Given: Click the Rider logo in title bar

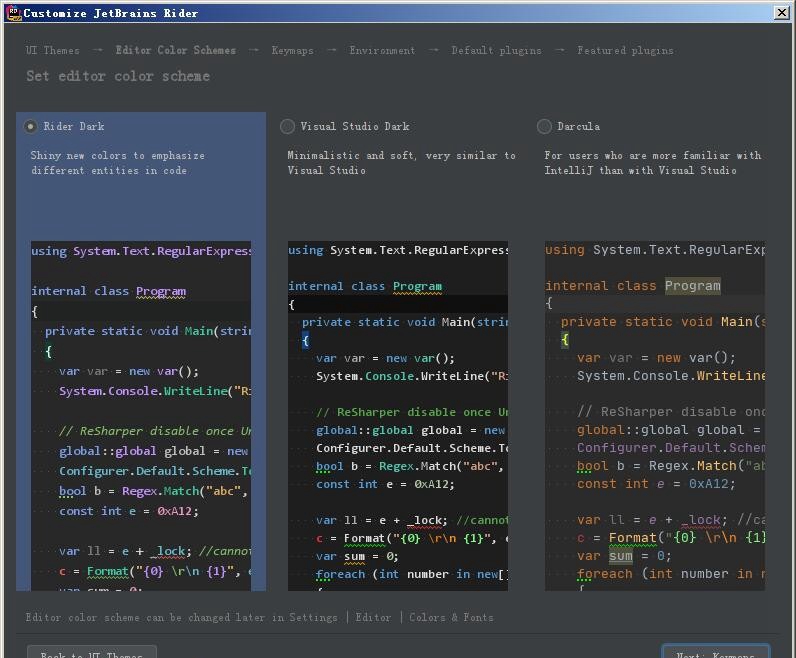Looking at the screenshot, I should point(14,13).
